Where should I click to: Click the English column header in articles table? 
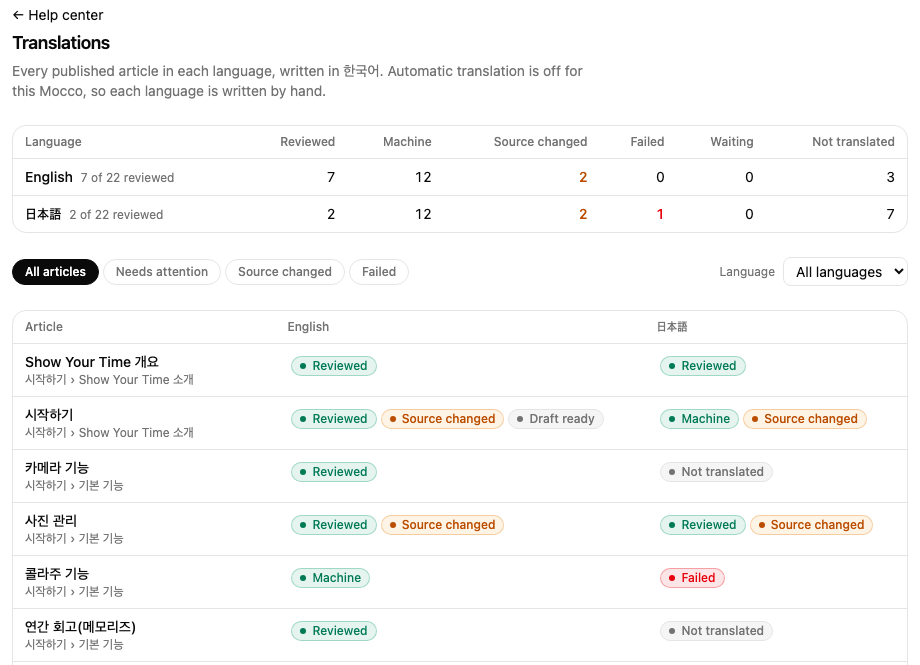308,326
